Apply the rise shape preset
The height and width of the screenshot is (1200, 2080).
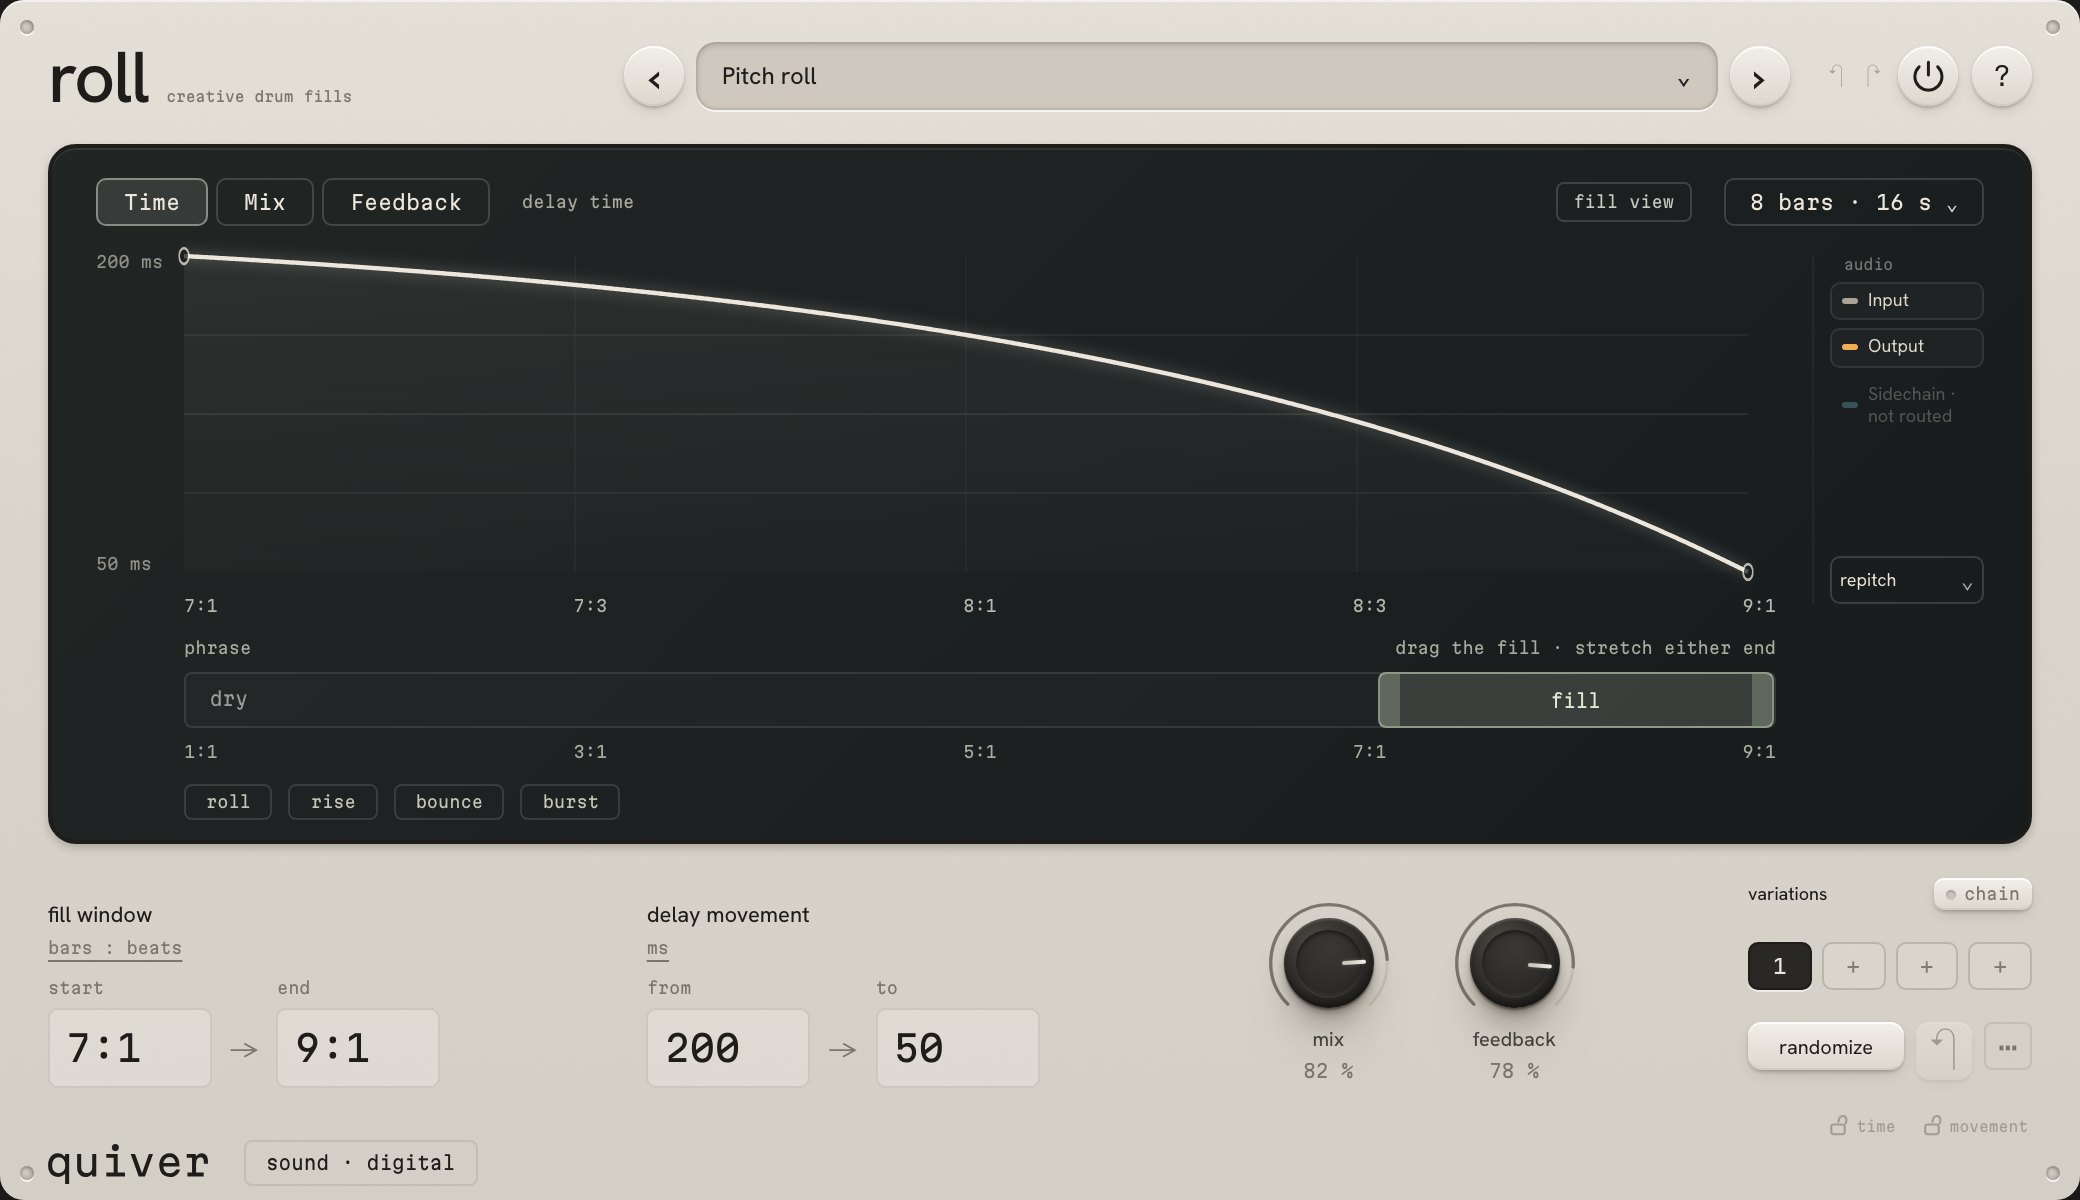click(333, 802)
